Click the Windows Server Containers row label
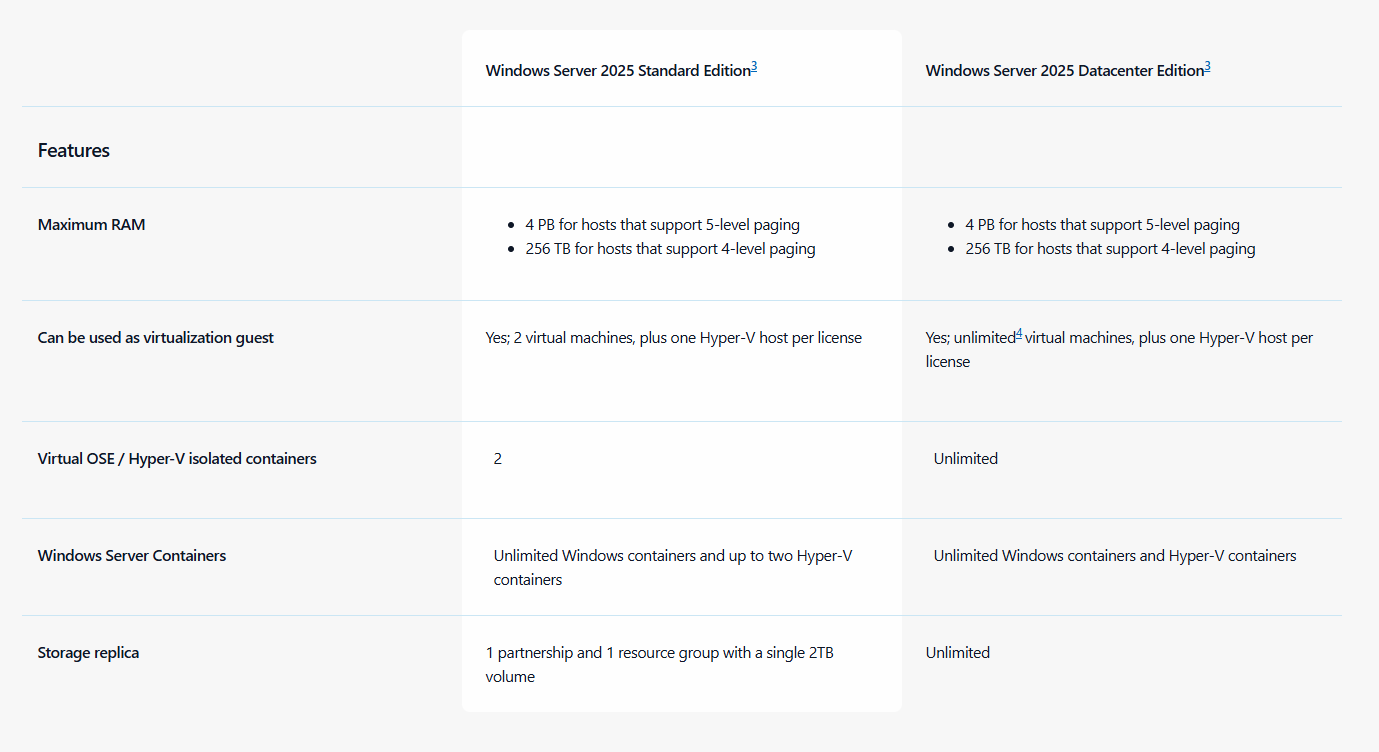 coord(132,556)
